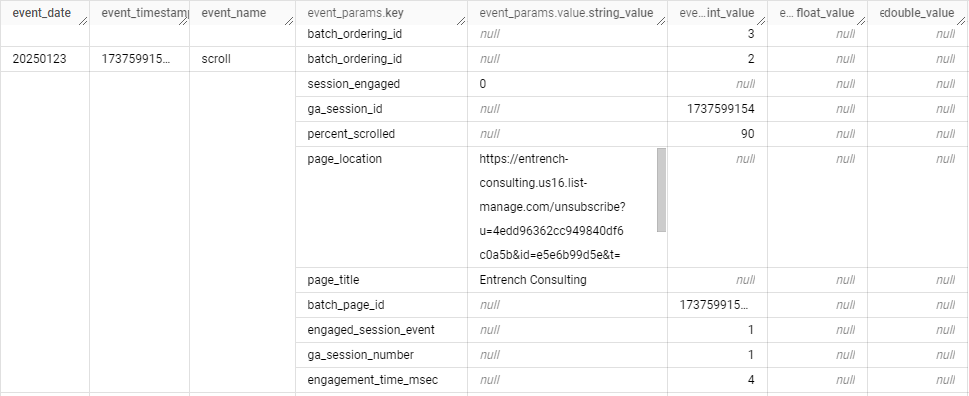Click the float_value column resize handle

(x=861, y=21)
